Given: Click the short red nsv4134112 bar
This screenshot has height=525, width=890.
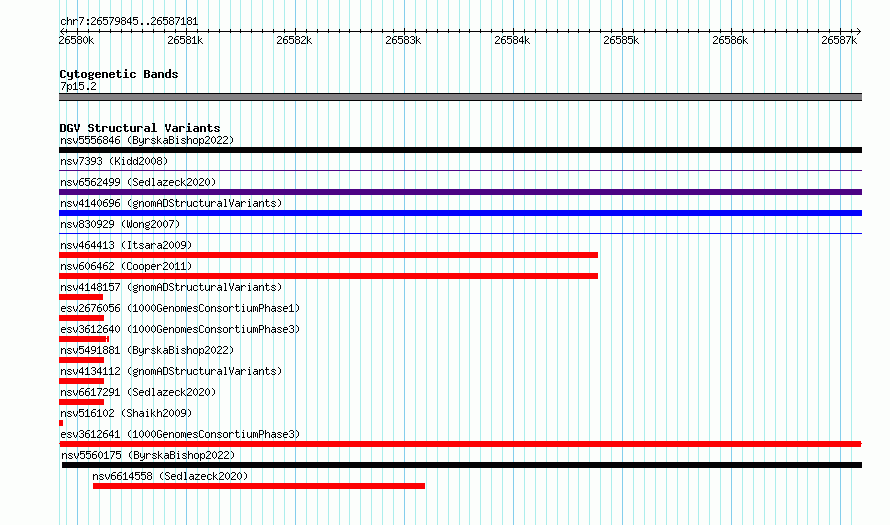Looking at the screenshot, I should (82, 381).
